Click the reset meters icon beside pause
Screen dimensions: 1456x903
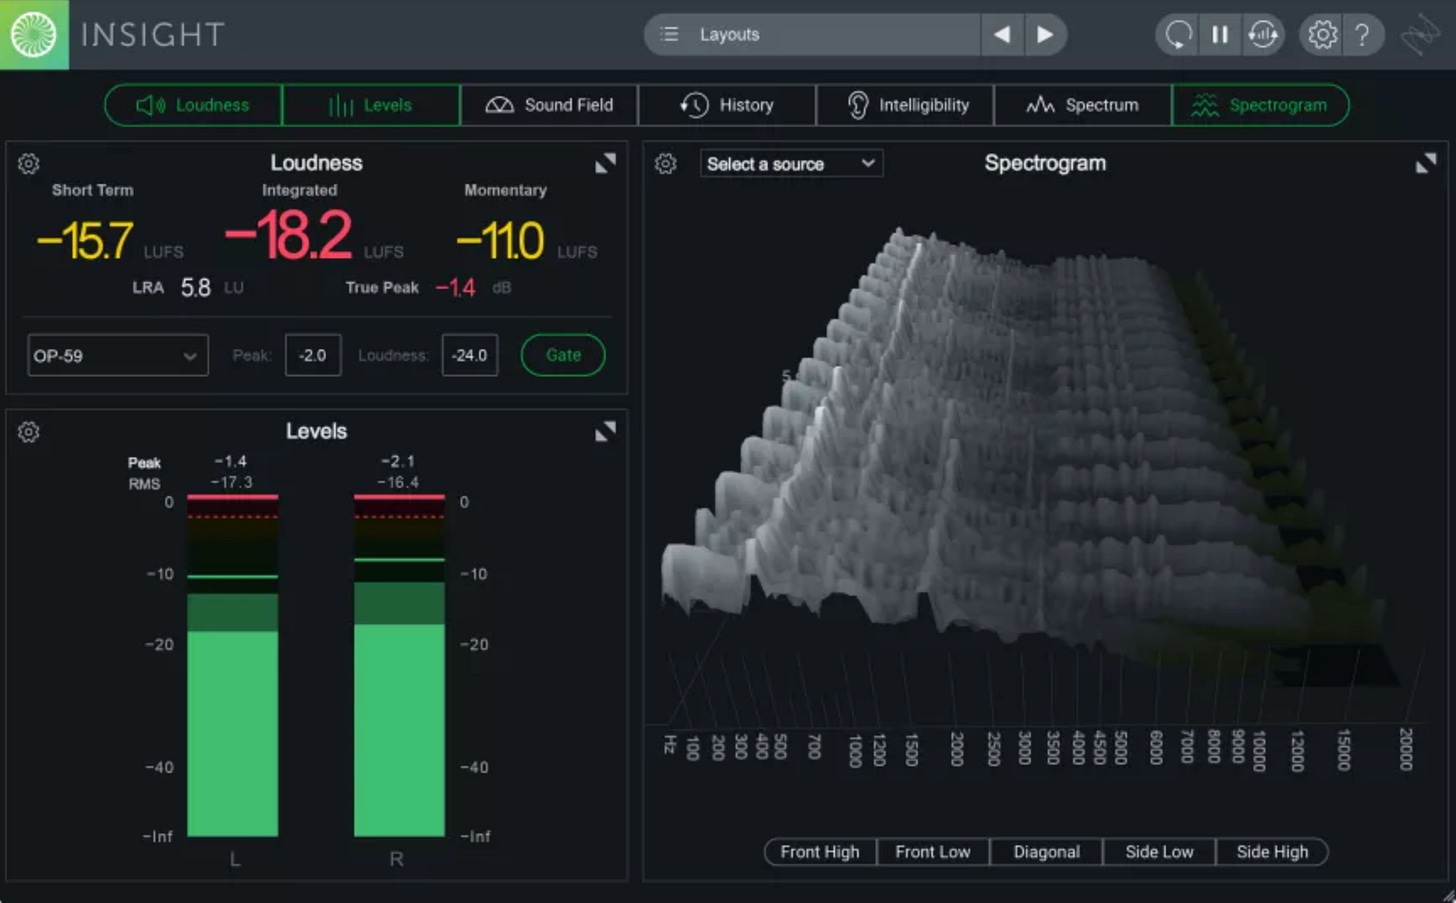tap(1263, 34)
